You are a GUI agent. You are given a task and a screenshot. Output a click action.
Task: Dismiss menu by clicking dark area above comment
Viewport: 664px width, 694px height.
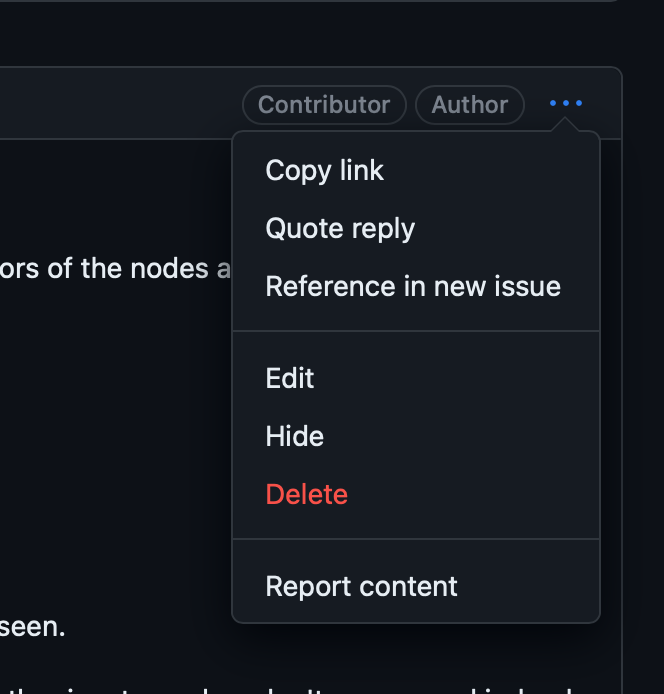pos(310,33)
